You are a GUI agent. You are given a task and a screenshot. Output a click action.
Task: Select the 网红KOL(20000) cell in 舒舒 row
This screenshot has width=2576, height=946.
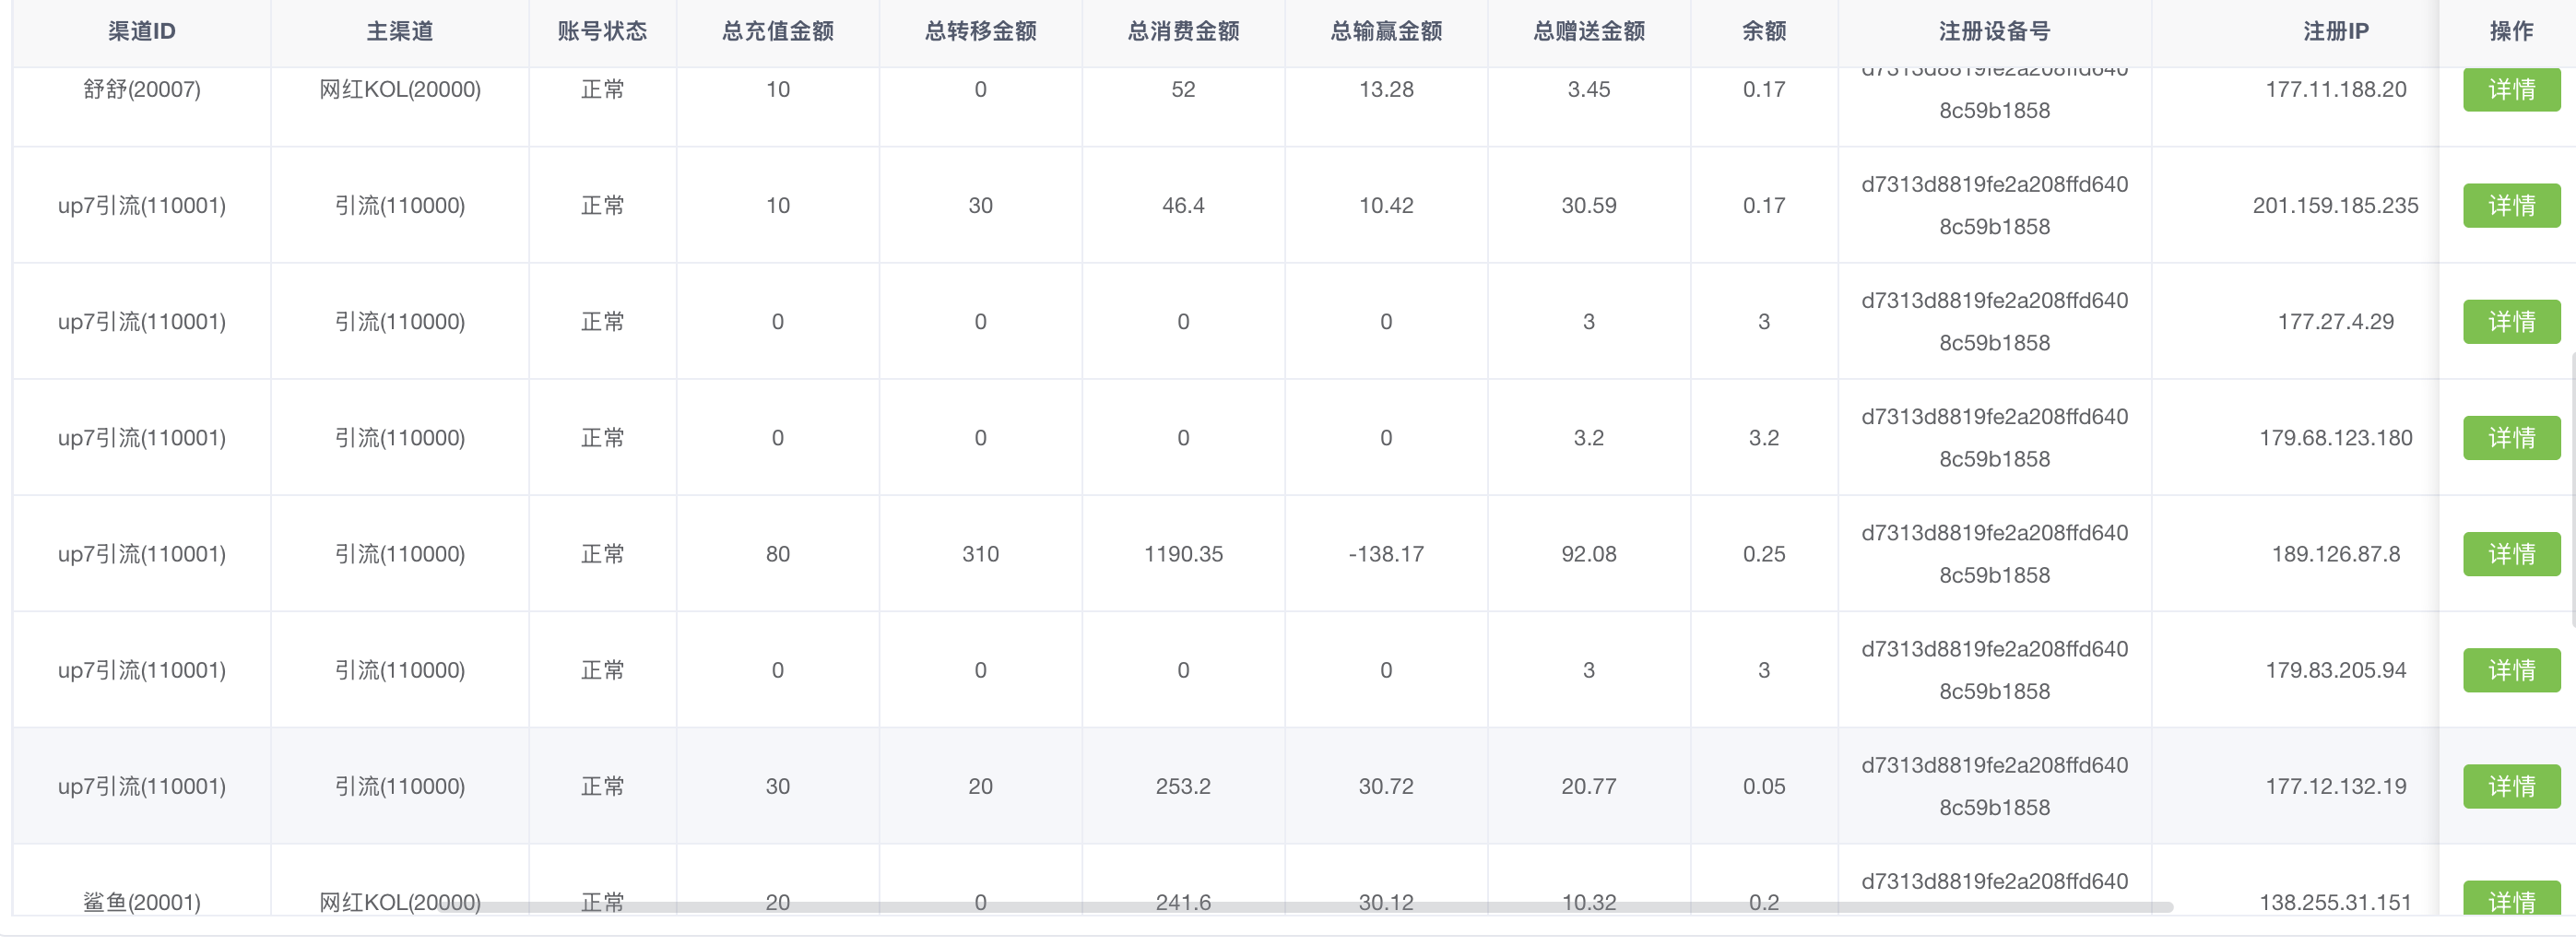[x=400, y=89]
